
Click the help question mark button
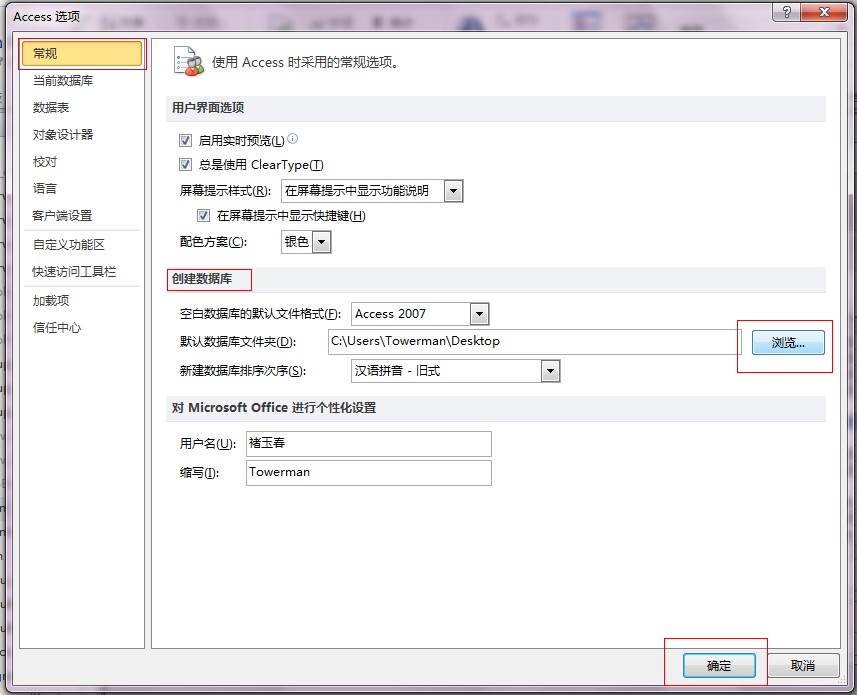[x=787, y=12]
